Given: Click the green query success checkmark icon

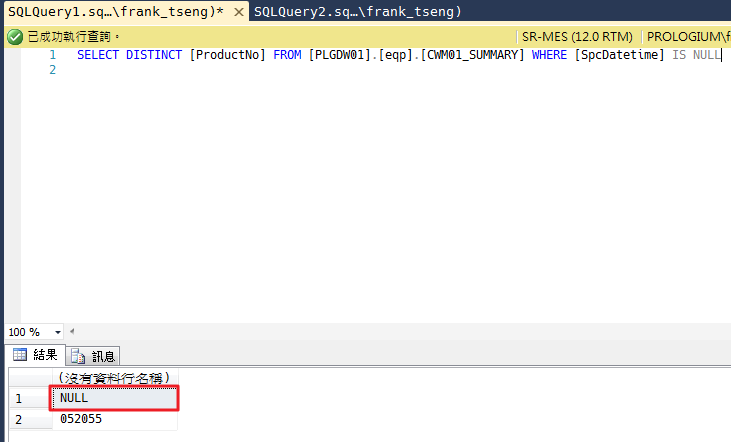Looking at the screenshot, I should (x=14, y=35).
